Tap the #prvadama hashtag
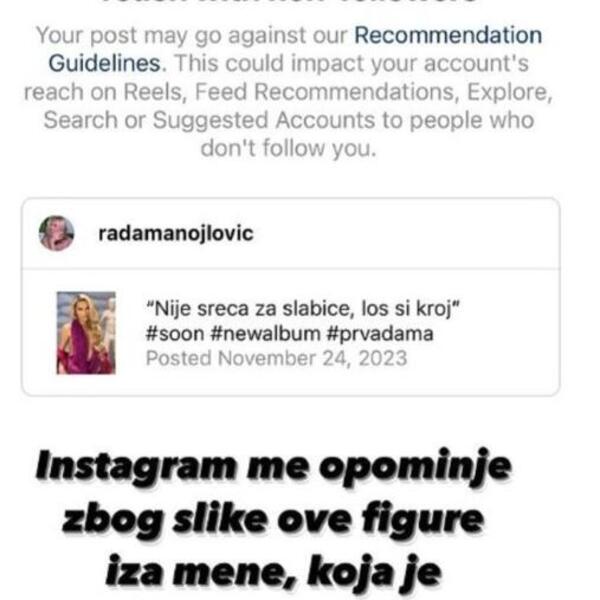 (380, 334)
